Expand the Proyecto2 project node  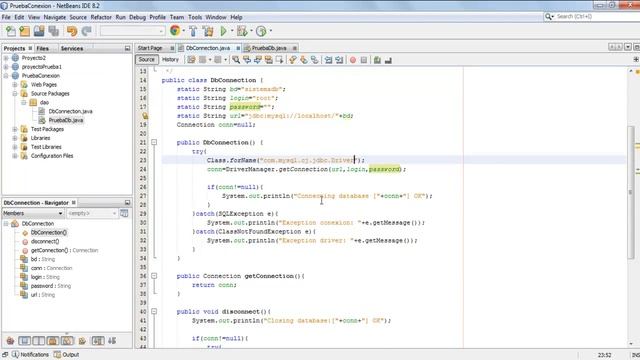tap(6, 58)
